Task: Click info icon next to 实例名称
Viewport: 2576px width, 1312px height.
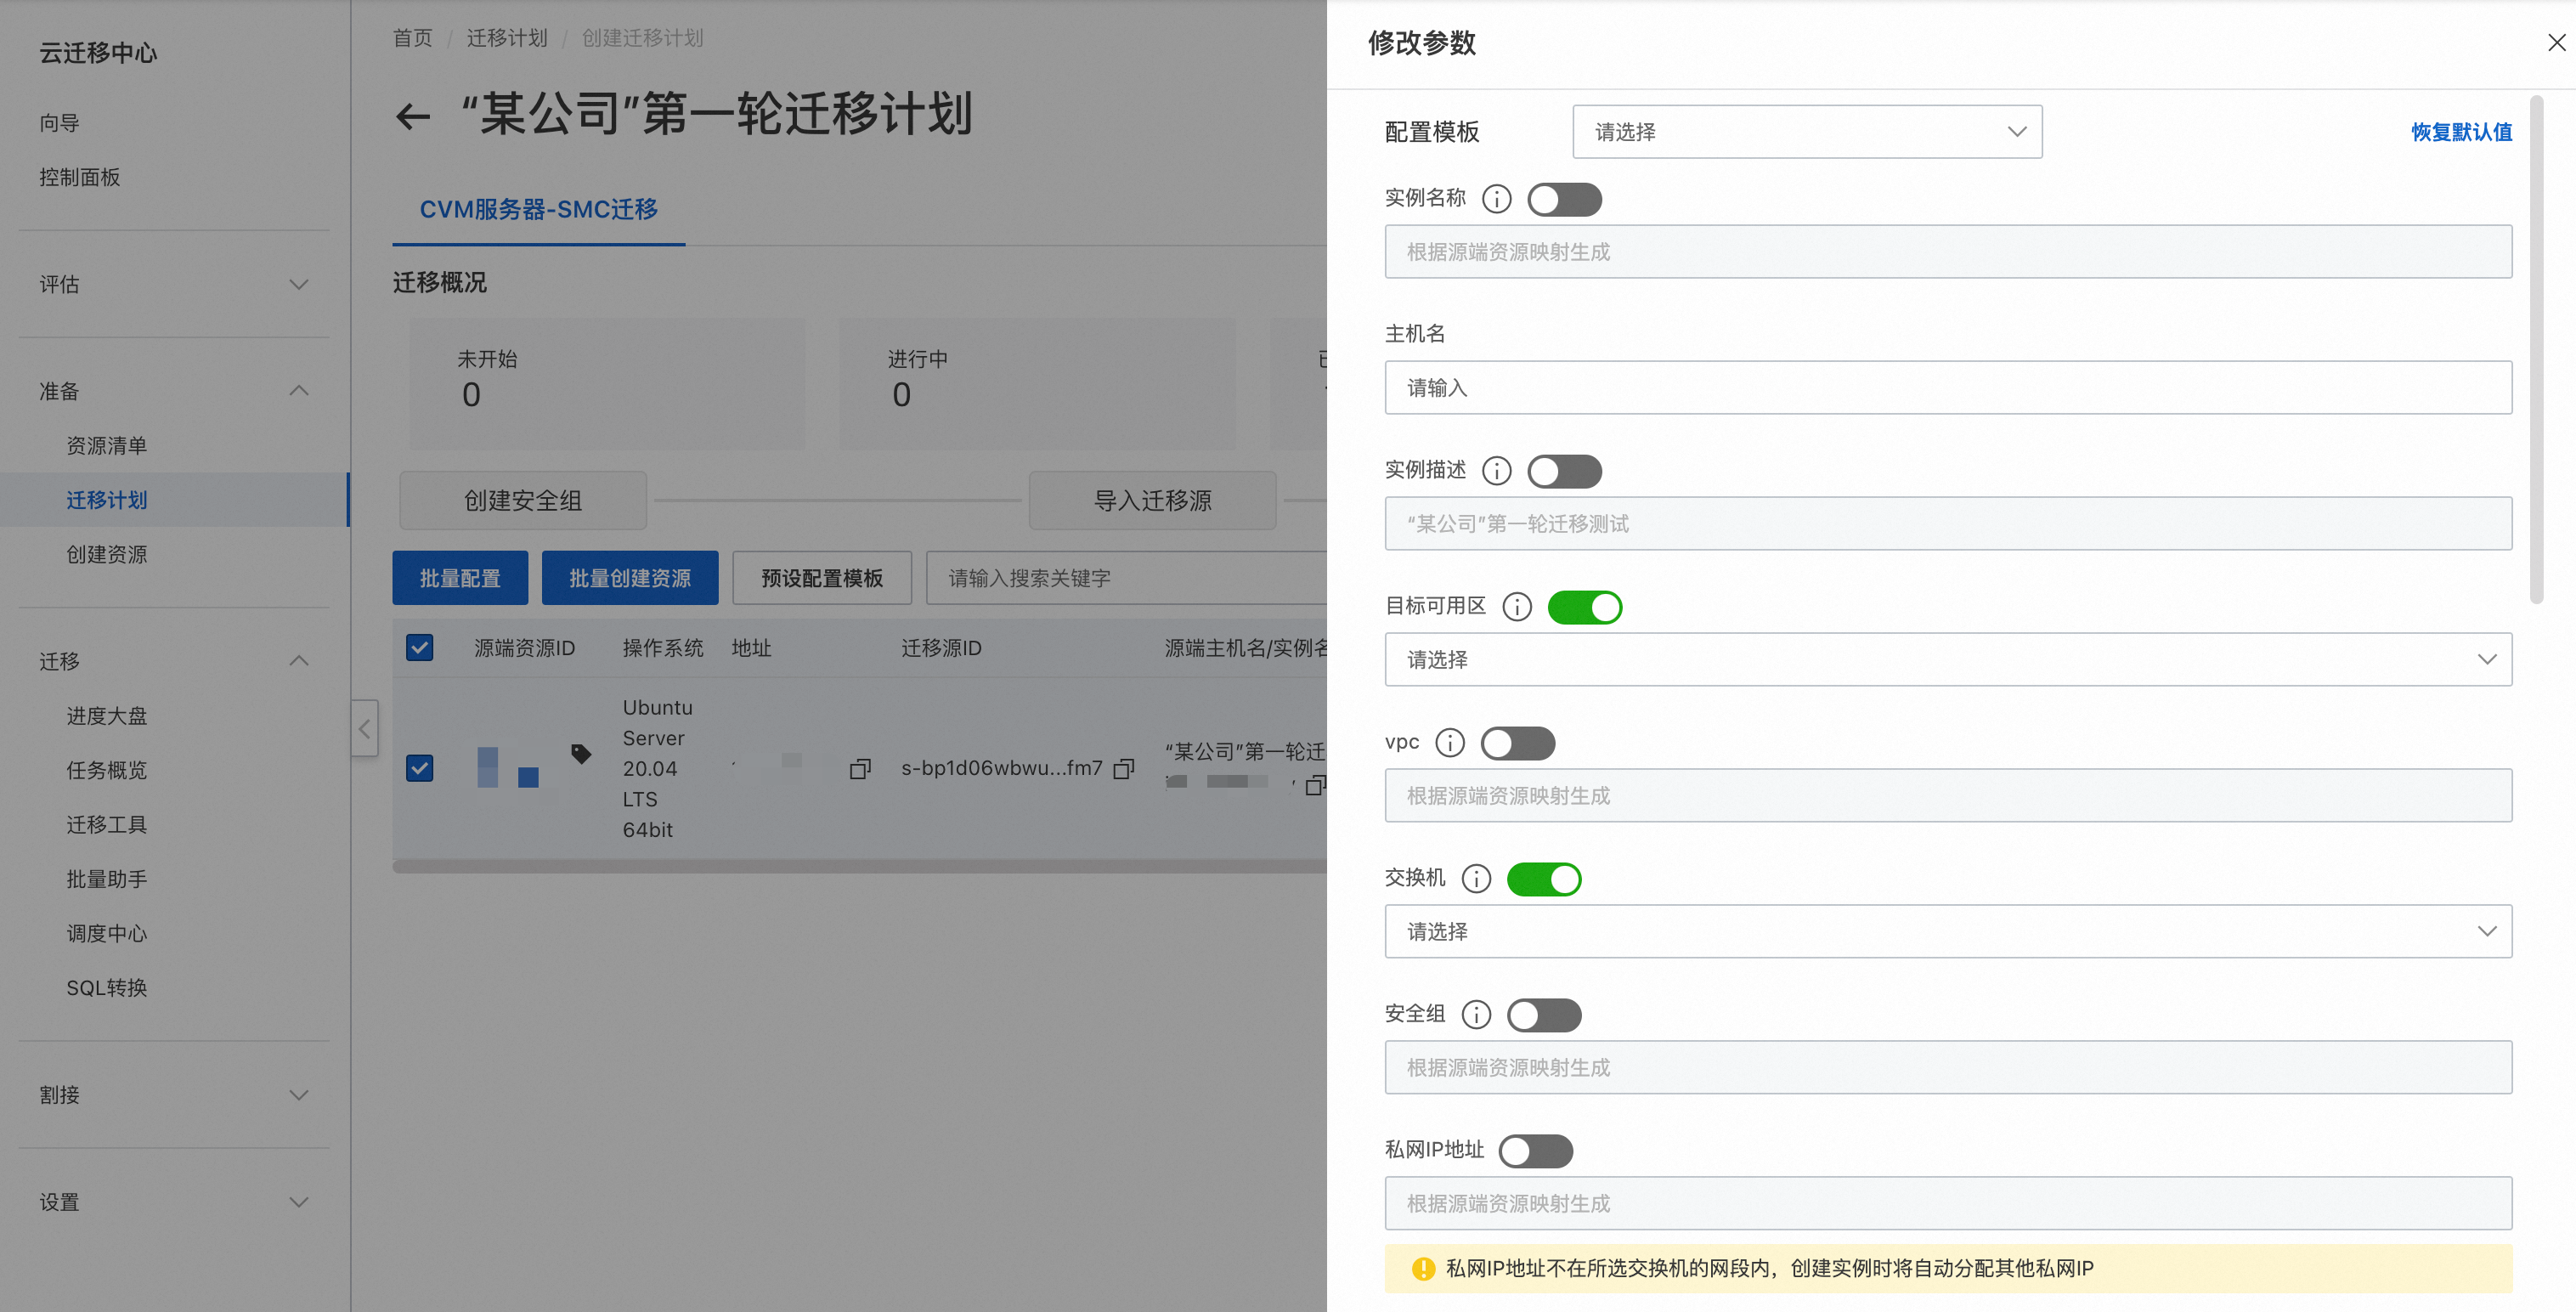Action: (x=1496, y=199)
